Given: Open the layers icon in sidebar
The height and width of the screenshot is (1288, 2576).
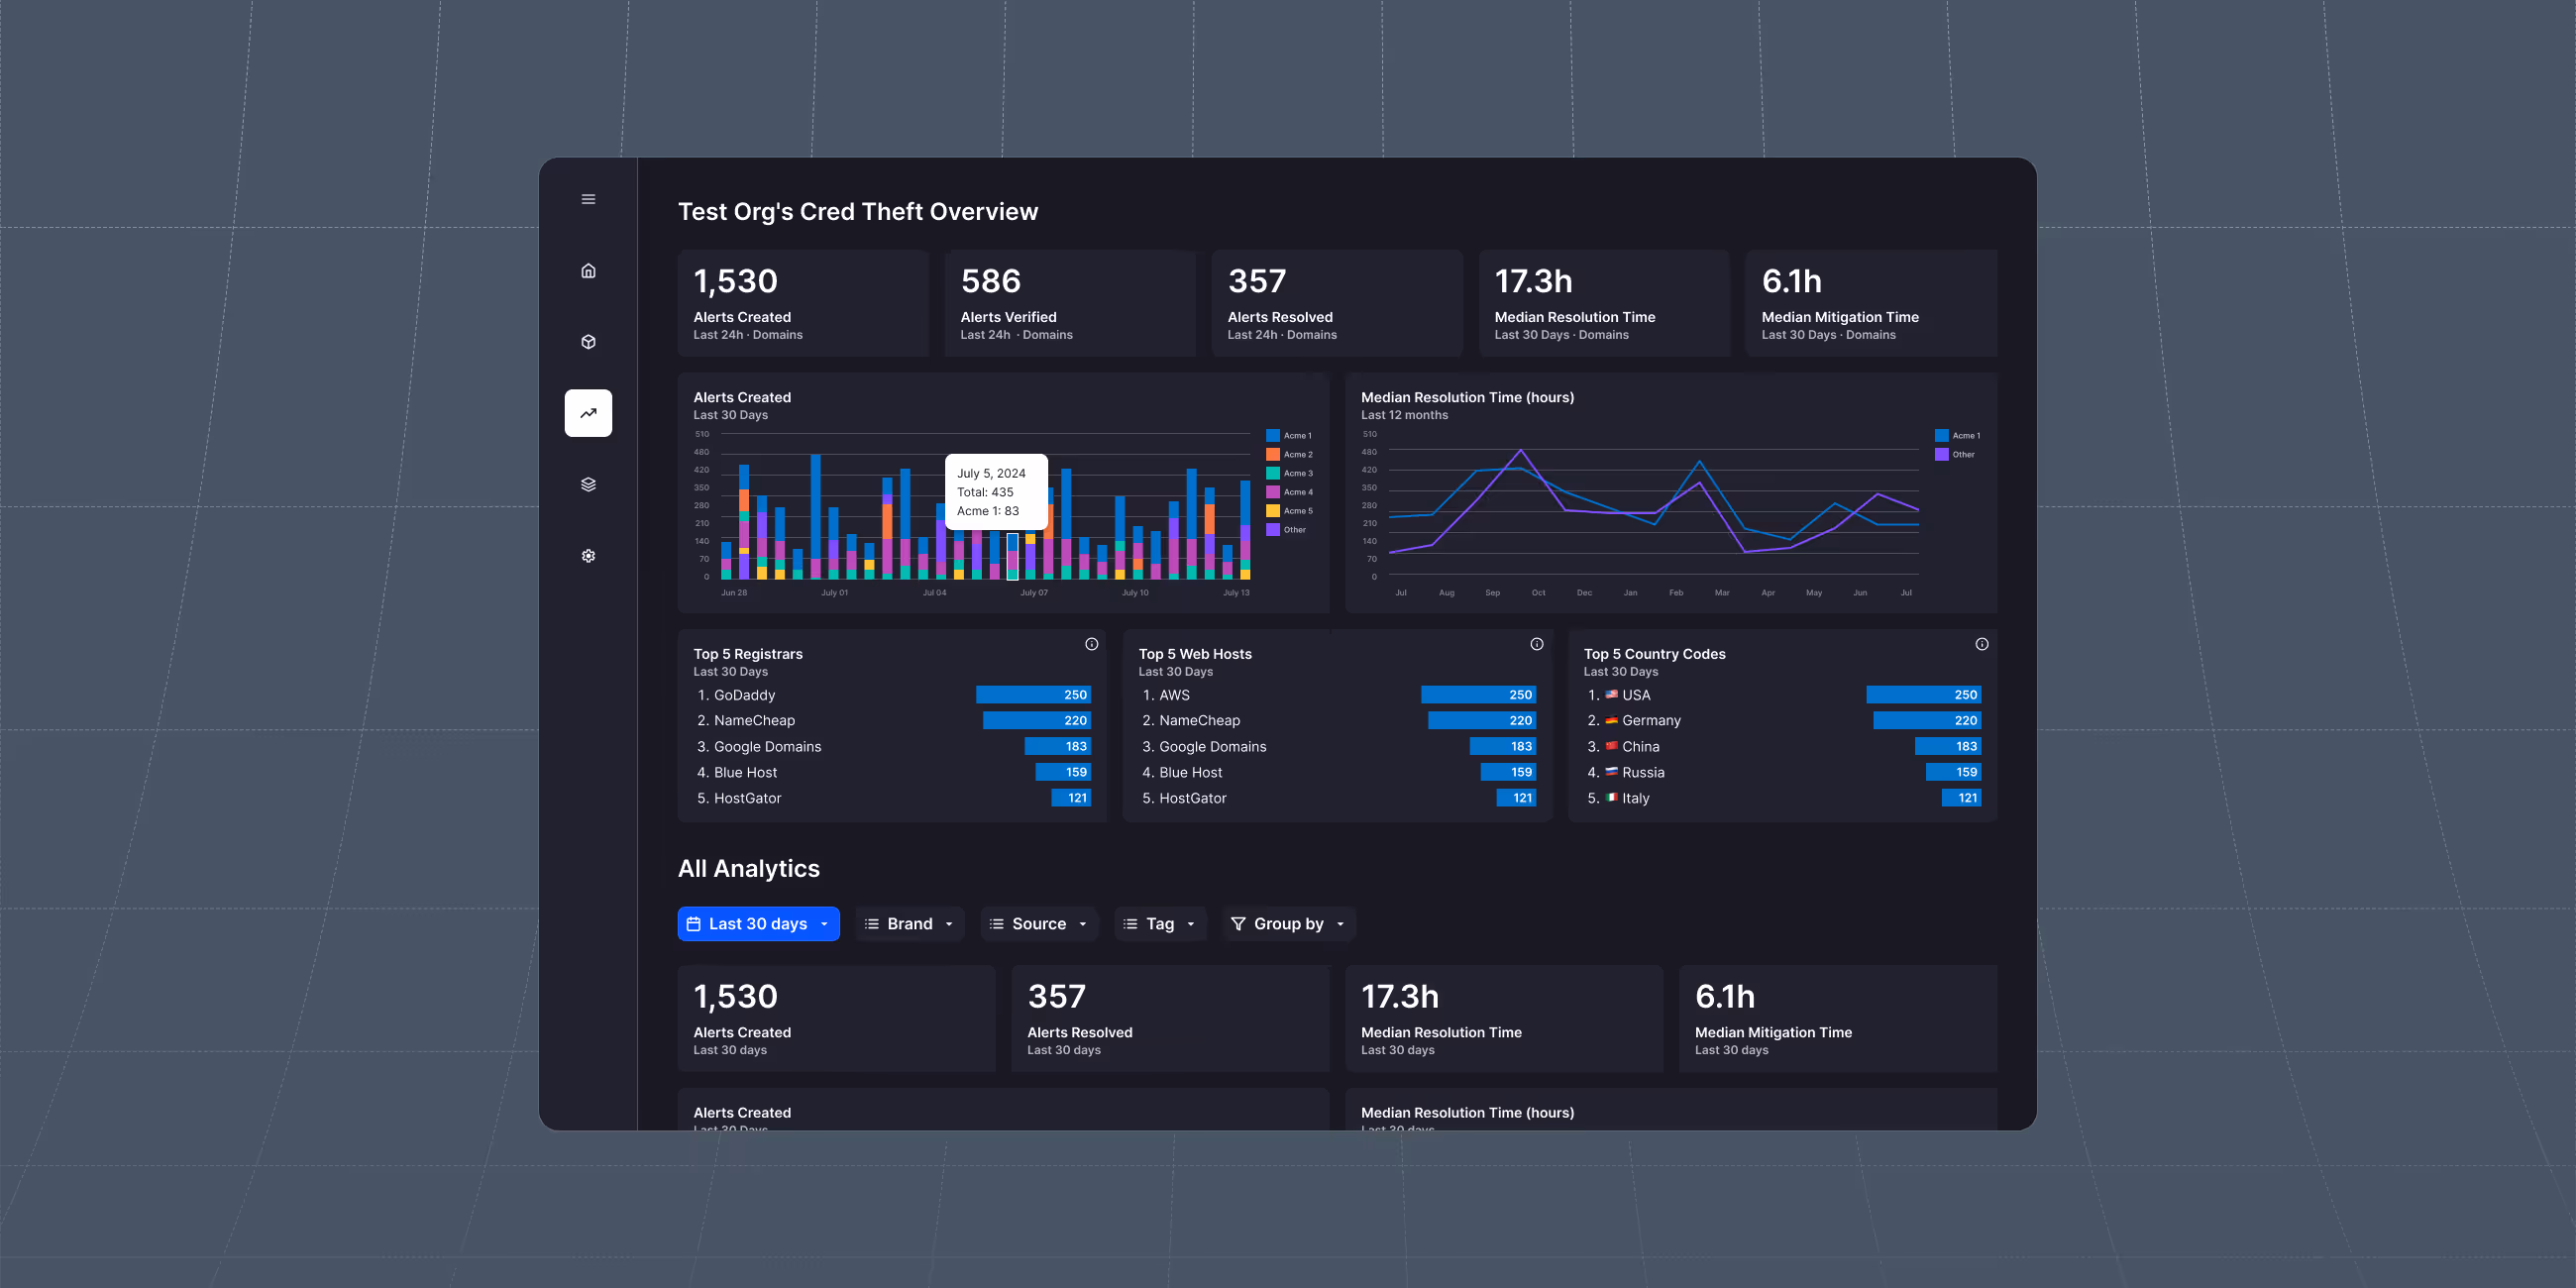Looking at the screenshot, I should (x=588, y=485).
